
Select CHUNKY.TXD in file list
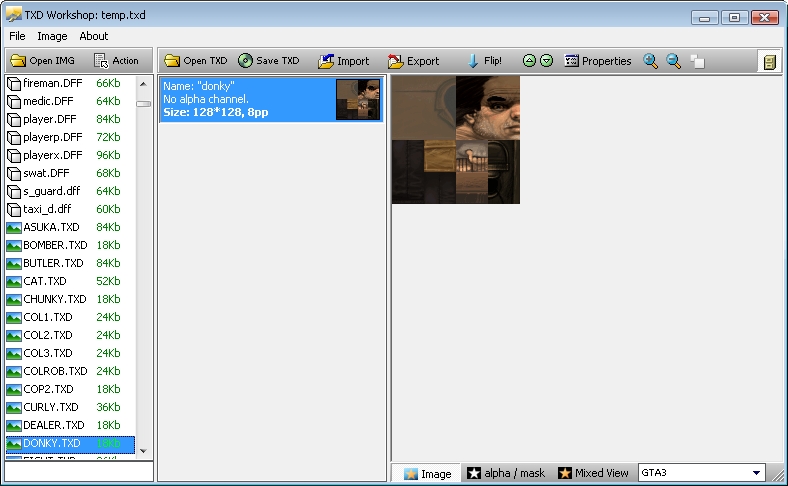70,300
